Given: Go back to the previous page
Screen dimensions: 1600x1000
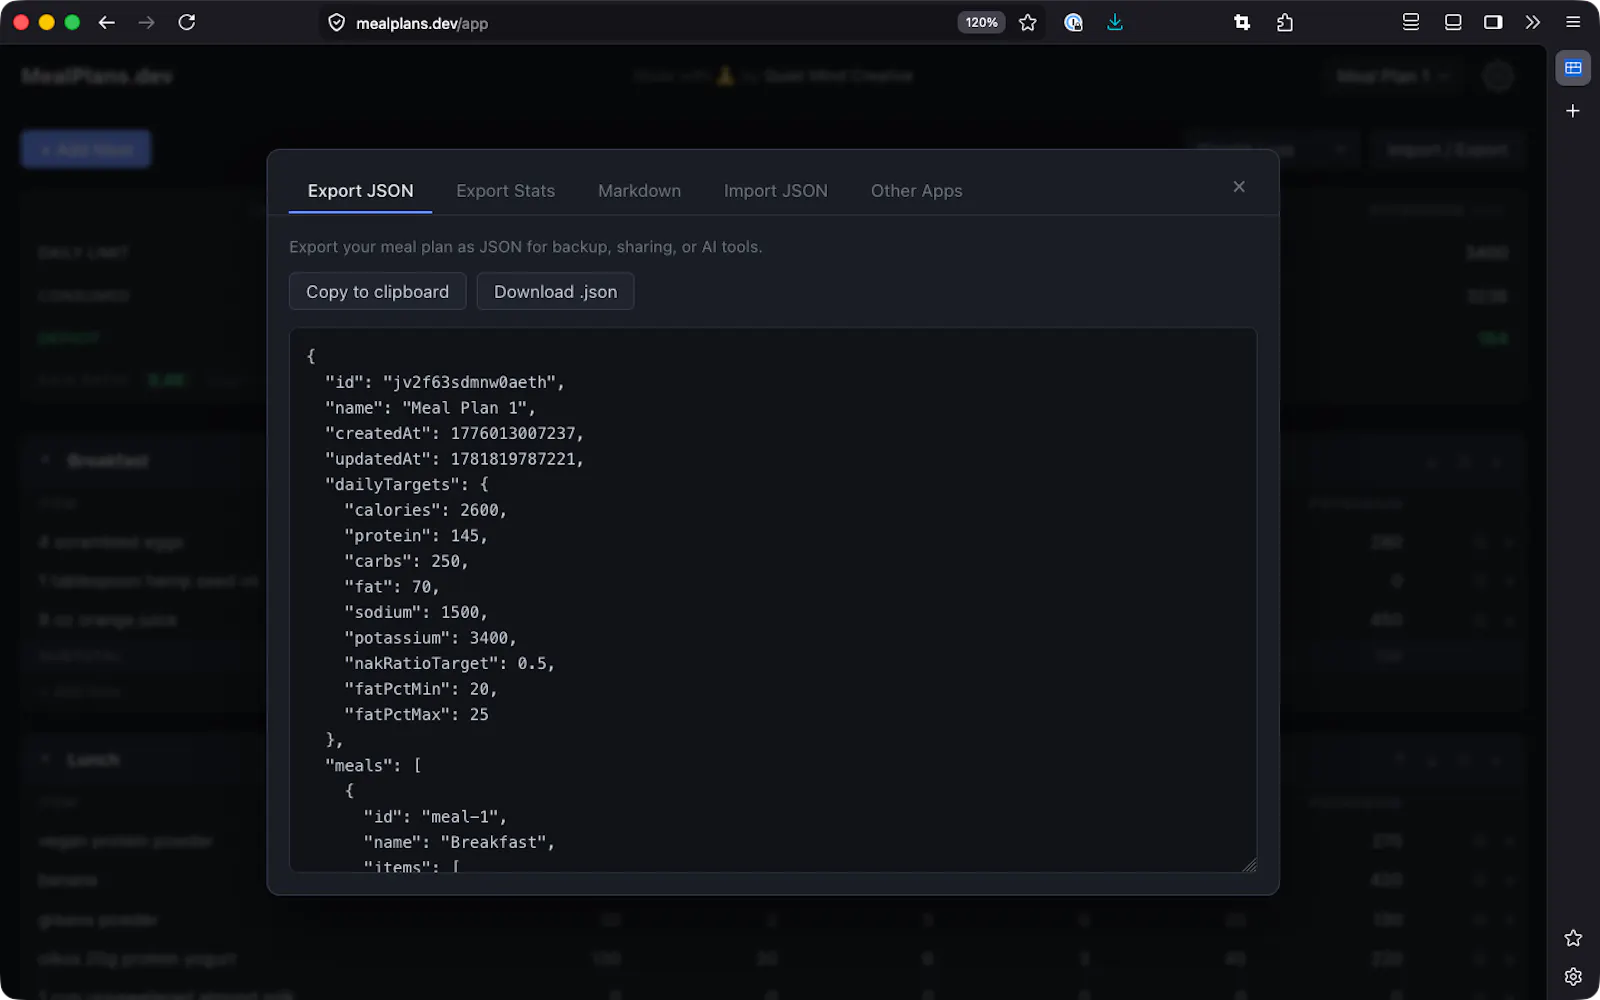Looking at the screenshot, I should (x=107, y=22).
